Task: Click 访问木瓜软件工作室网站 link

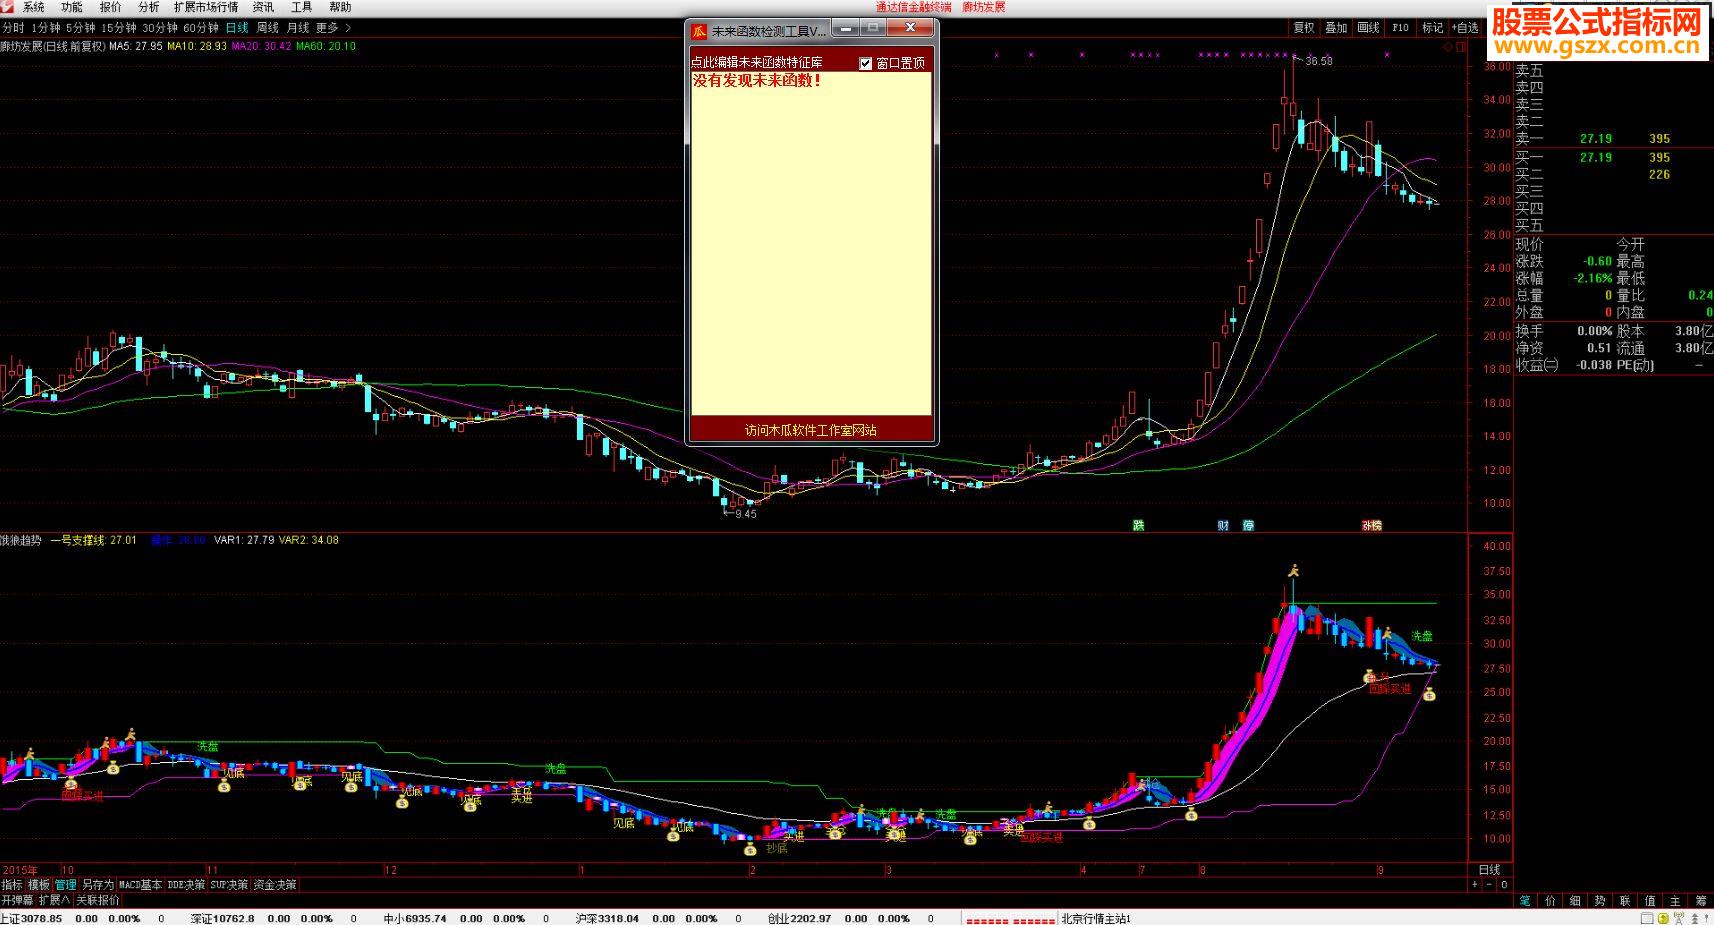Action: pyautogui.click(x=811, y=430)
